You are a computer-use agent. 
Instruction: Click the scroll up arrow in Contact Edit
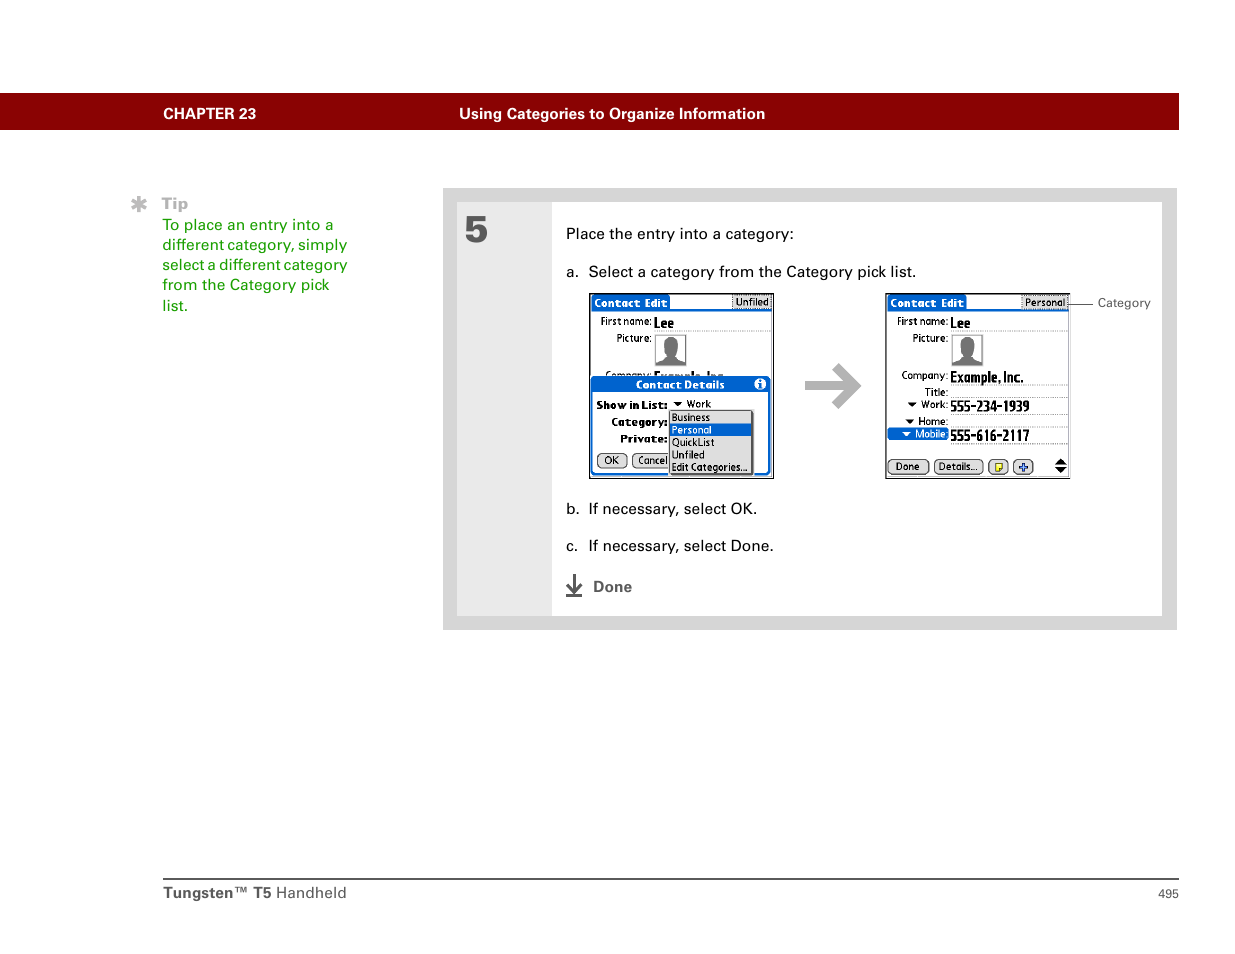pos(1061,462)
